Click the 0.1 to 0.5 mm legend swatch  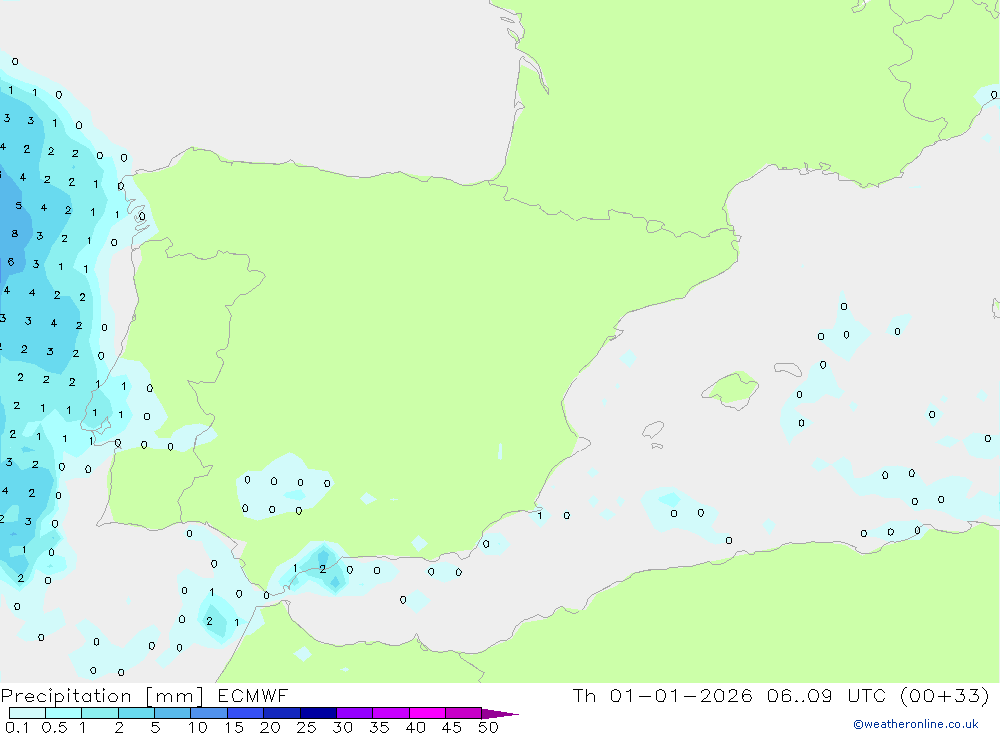pyautogui.click(x=27, y=713)
